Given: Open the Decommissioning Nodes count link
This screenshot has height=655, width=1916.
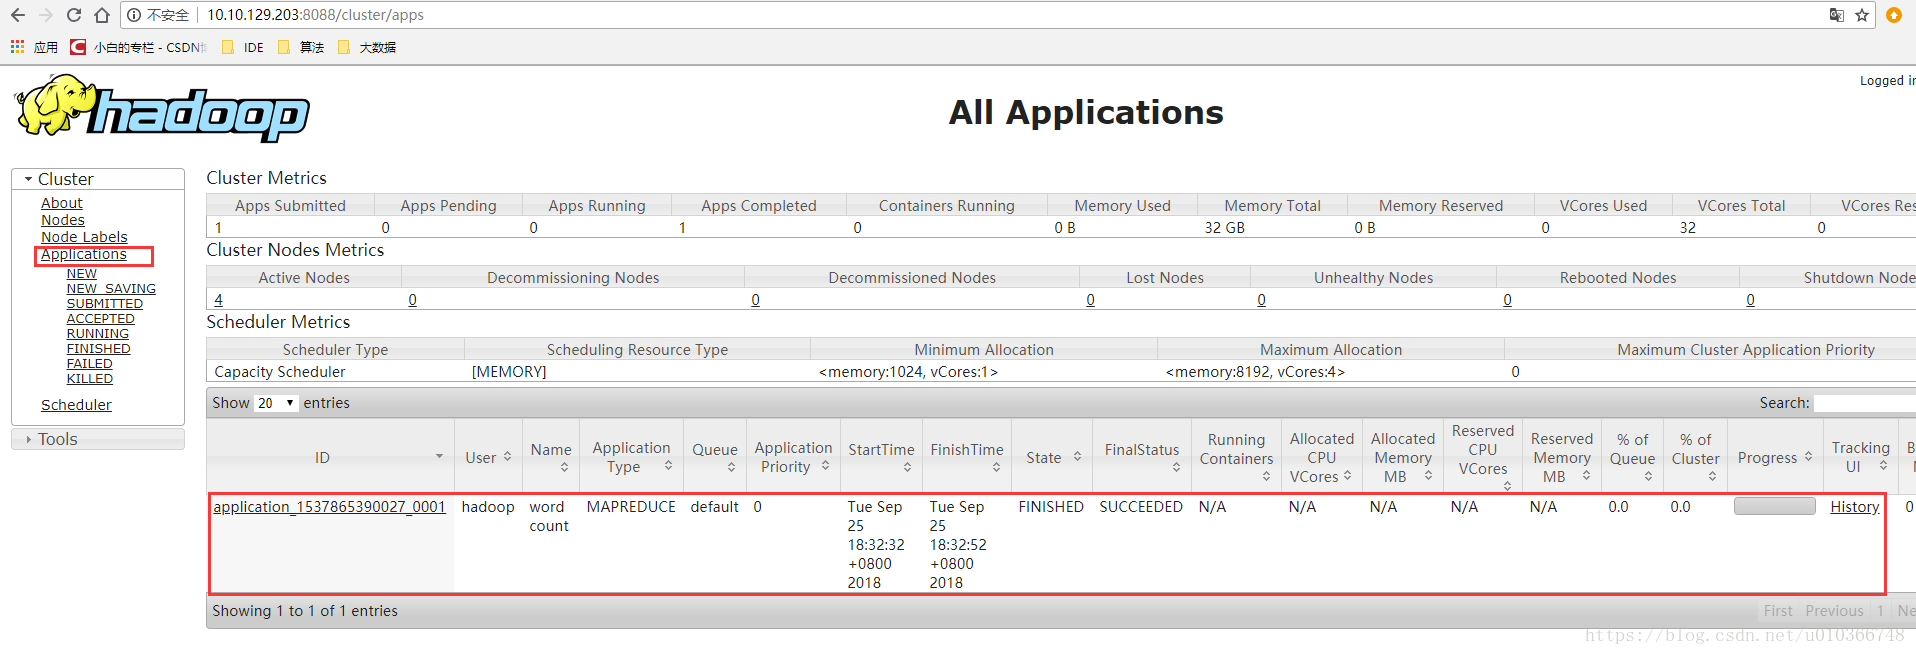Looking at the screenshot, I should (413, 300).
